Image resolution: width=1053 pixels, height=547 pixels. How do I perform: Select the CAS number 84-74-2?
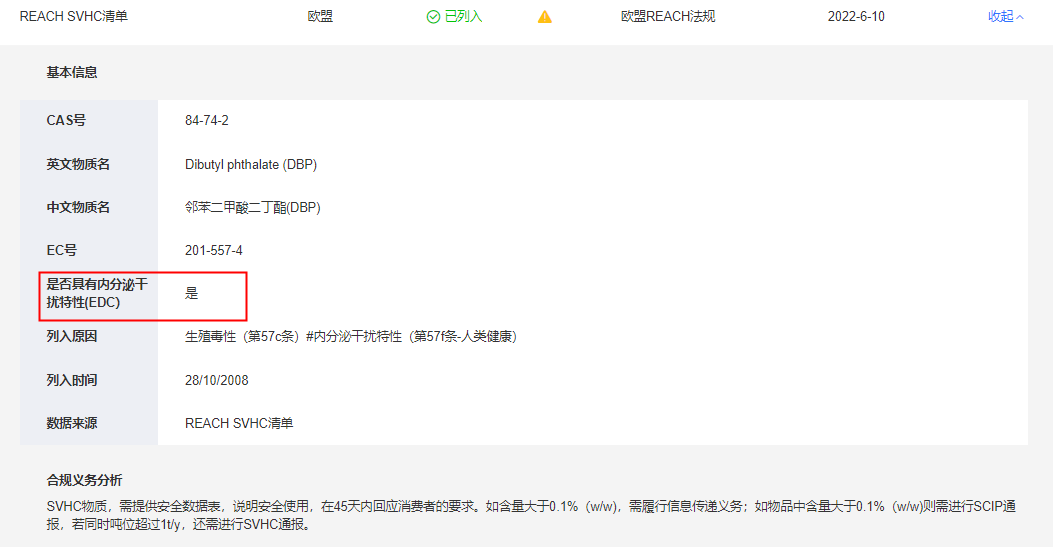(x=207, y=121)
